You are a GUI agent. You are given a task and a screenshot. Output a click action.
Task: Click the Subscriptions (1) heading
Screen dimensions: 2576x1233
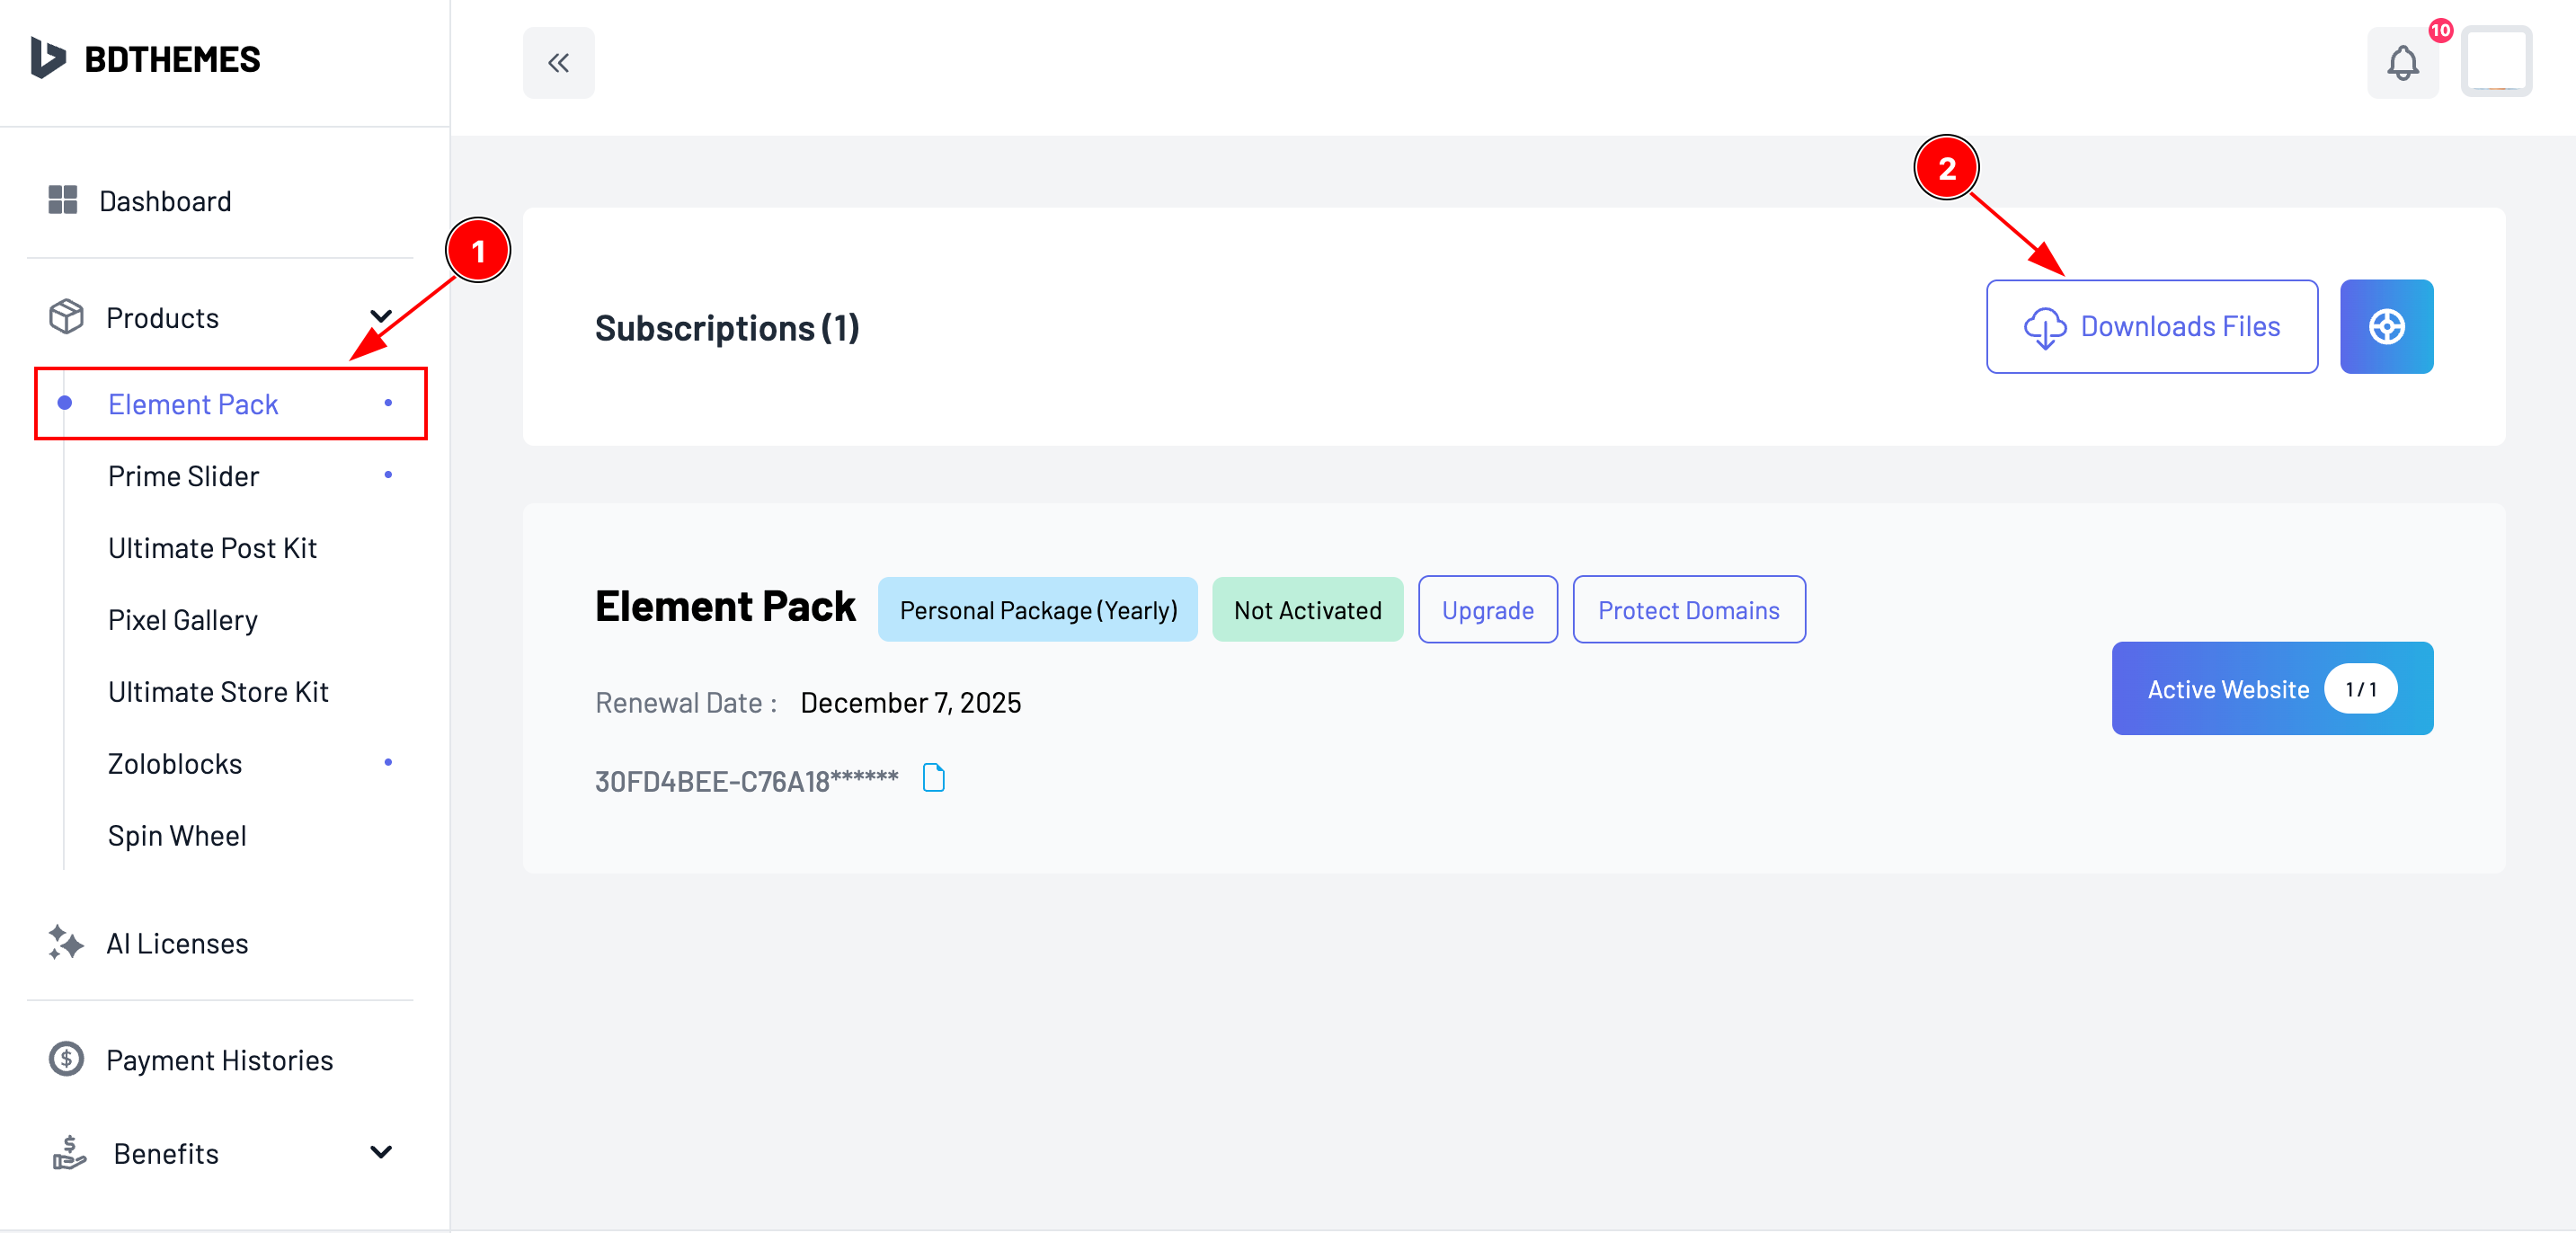coord(727,328)
